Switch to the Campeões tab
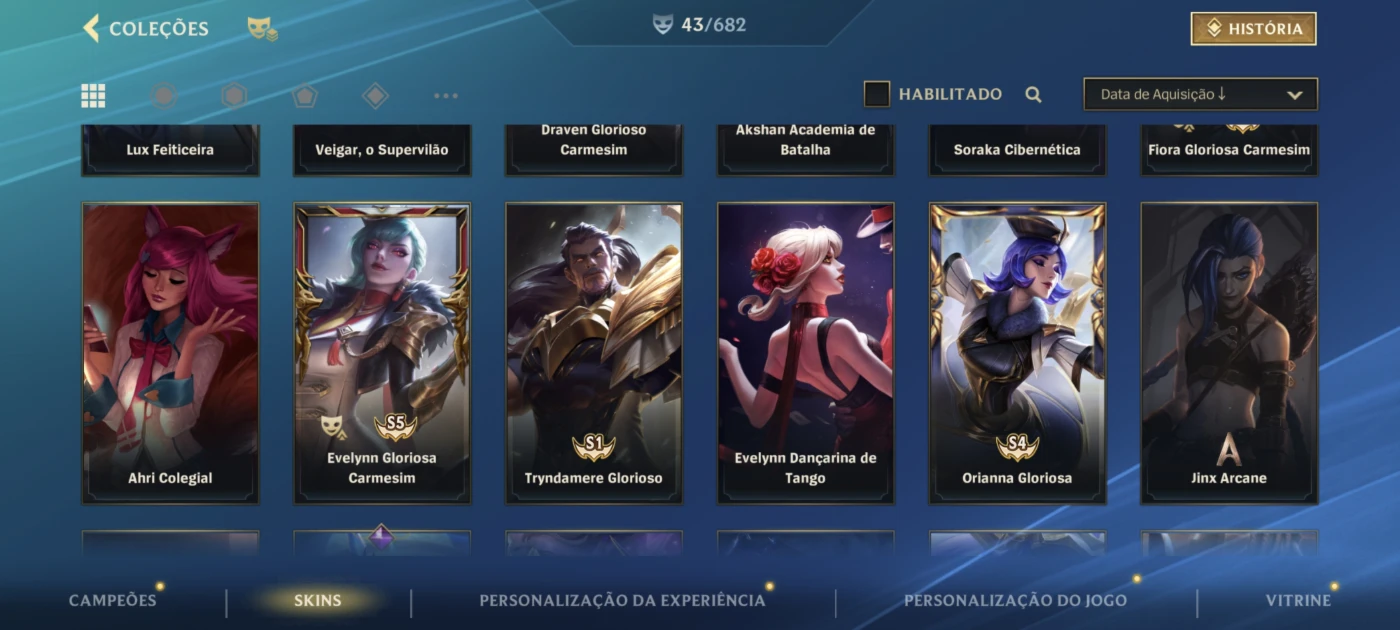 point(113,600)
